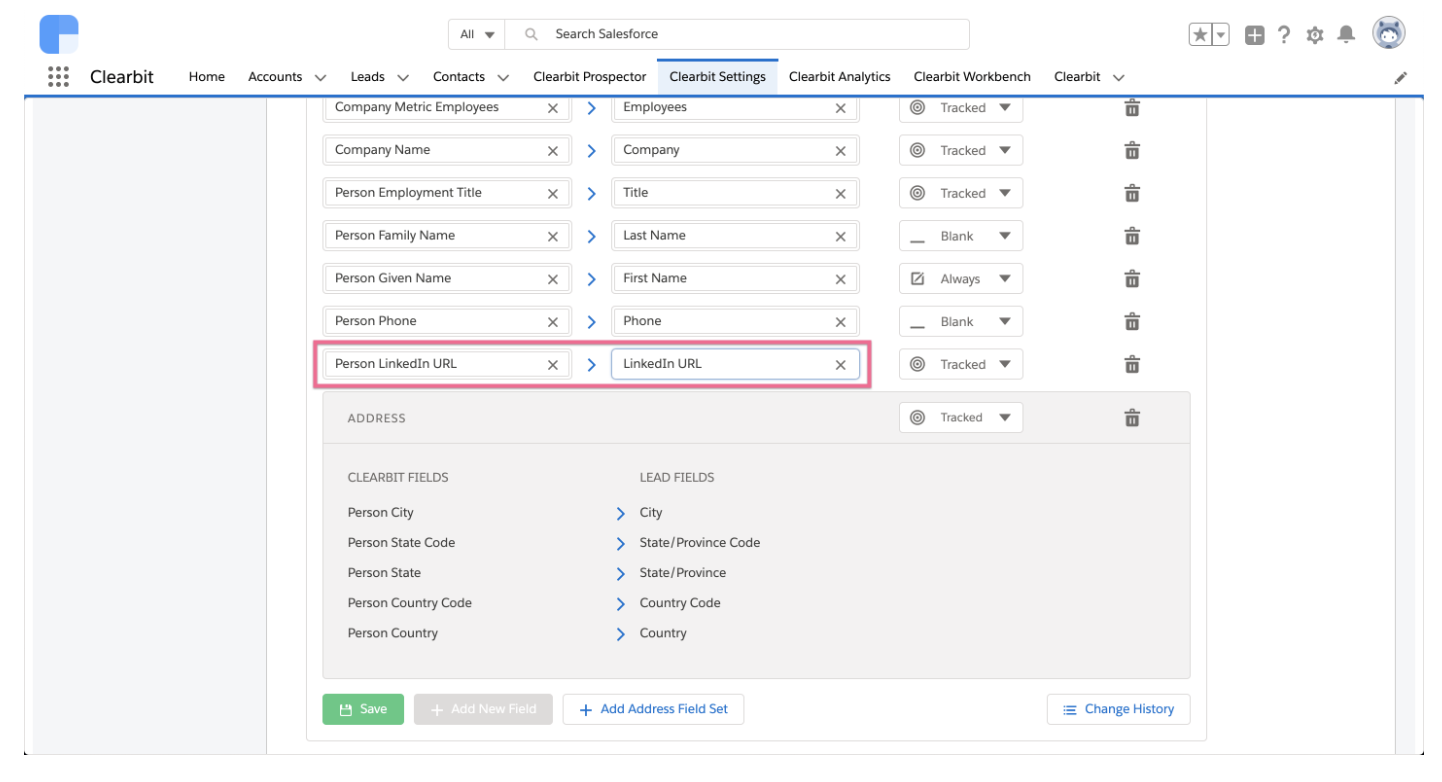Click the Person LinkedIn URL input

447,364
